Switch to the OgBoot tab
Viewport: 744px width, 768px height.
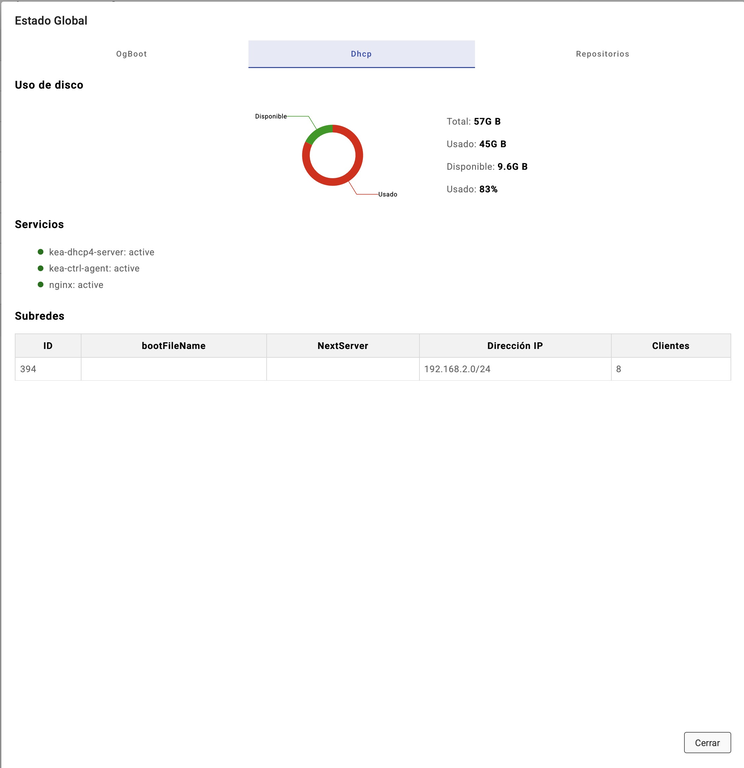pyautogui.click(x=131, y=54)
